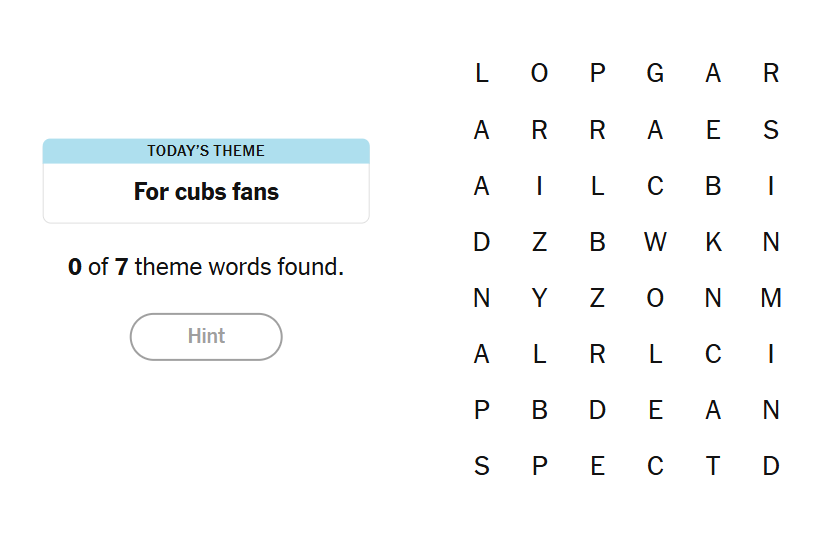Select the letter G in the grid
The height and width of the screenshot is (538, 836).
pyautogui.click(x=655, y=73)
